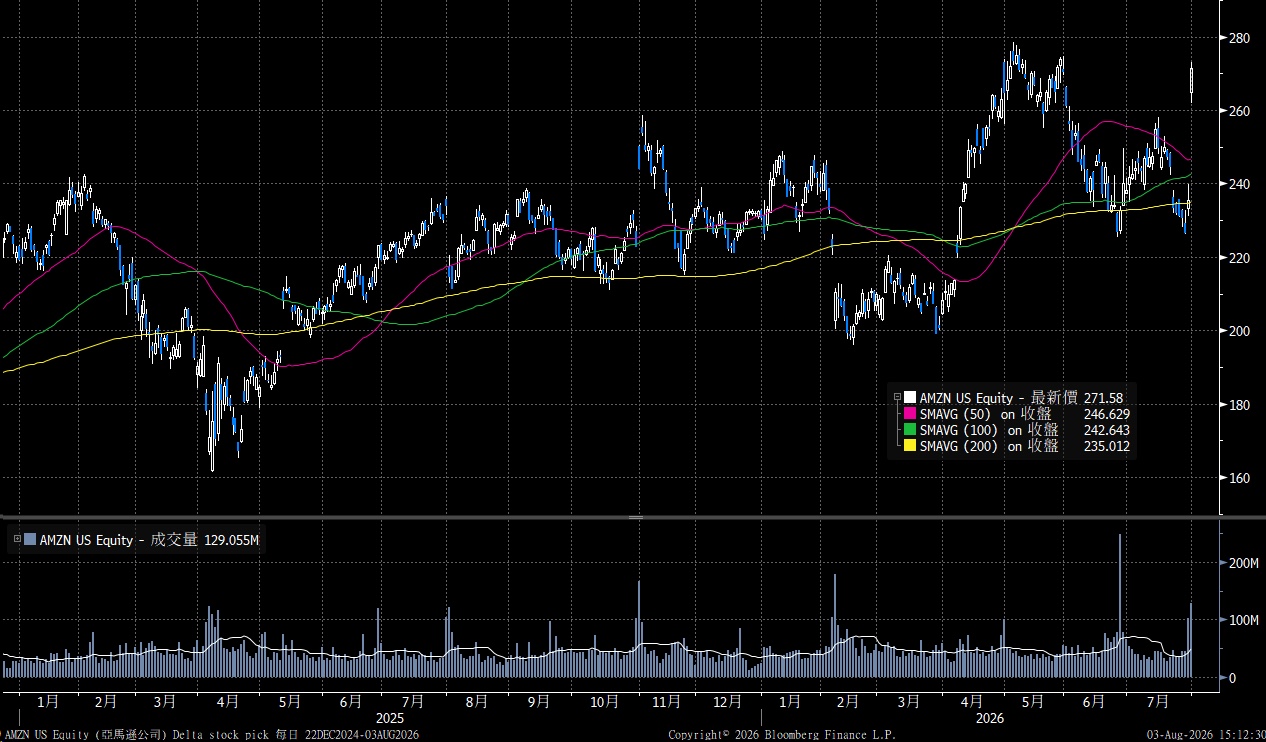Click the timestamp 03-Aug-2026 15:12:30
This screenshot has width=1266, height=742.
pyautogui.click(x=1205, y=735)
